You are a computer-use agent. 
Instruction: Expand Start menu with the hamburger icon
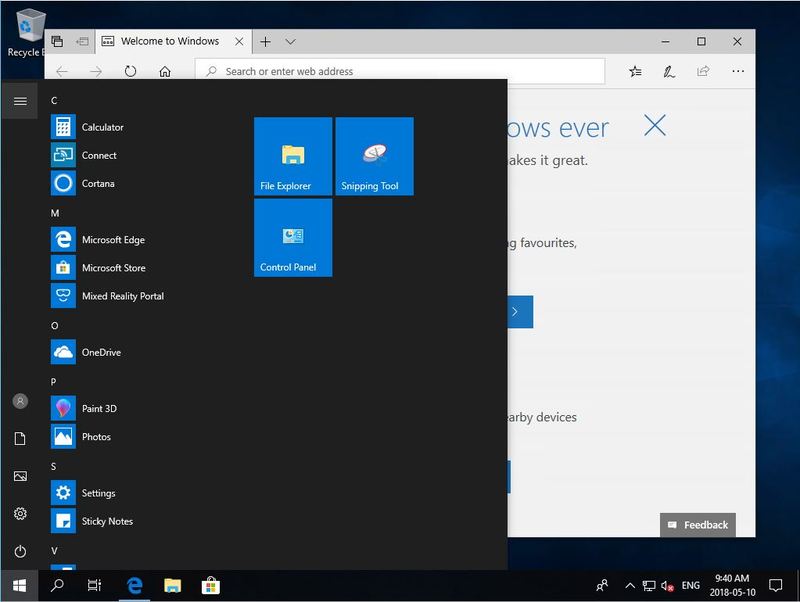tap(20, 100)
